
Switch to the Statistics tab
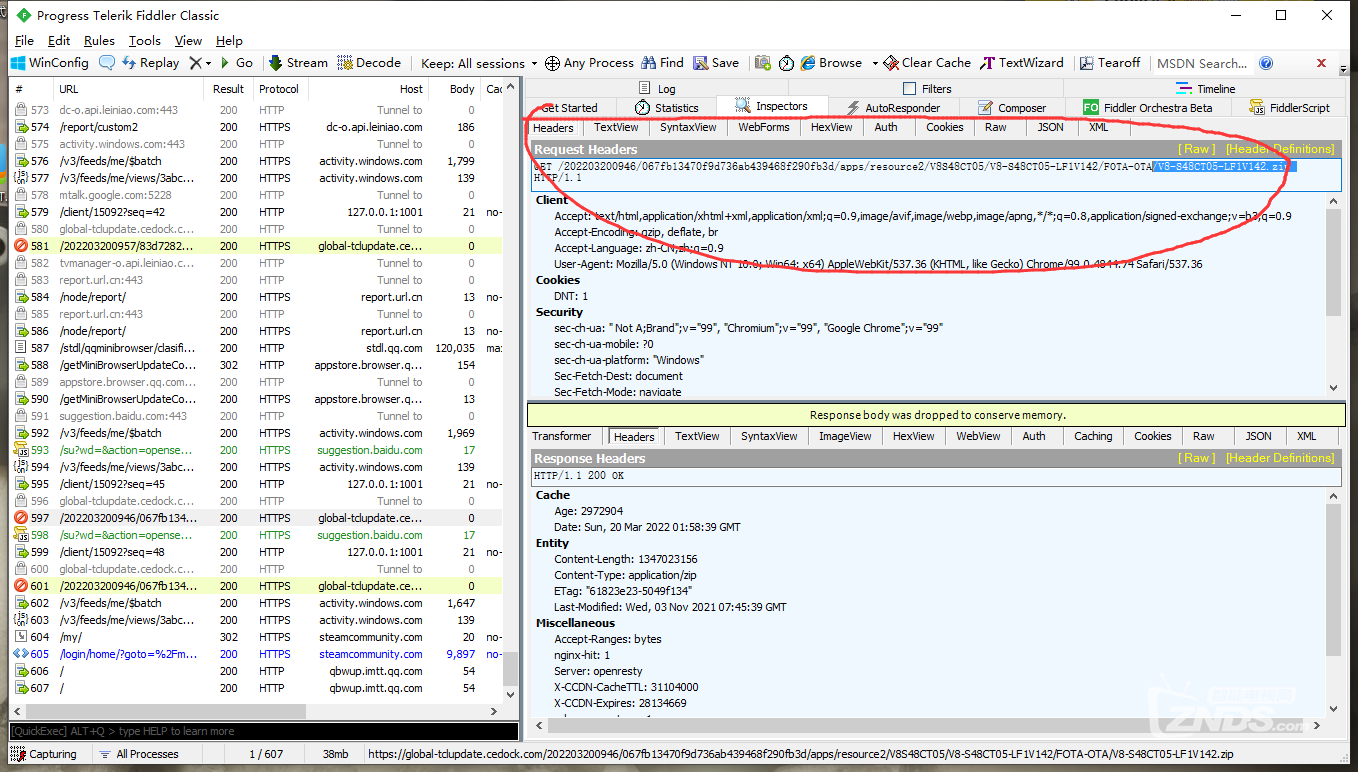(666, 107)
